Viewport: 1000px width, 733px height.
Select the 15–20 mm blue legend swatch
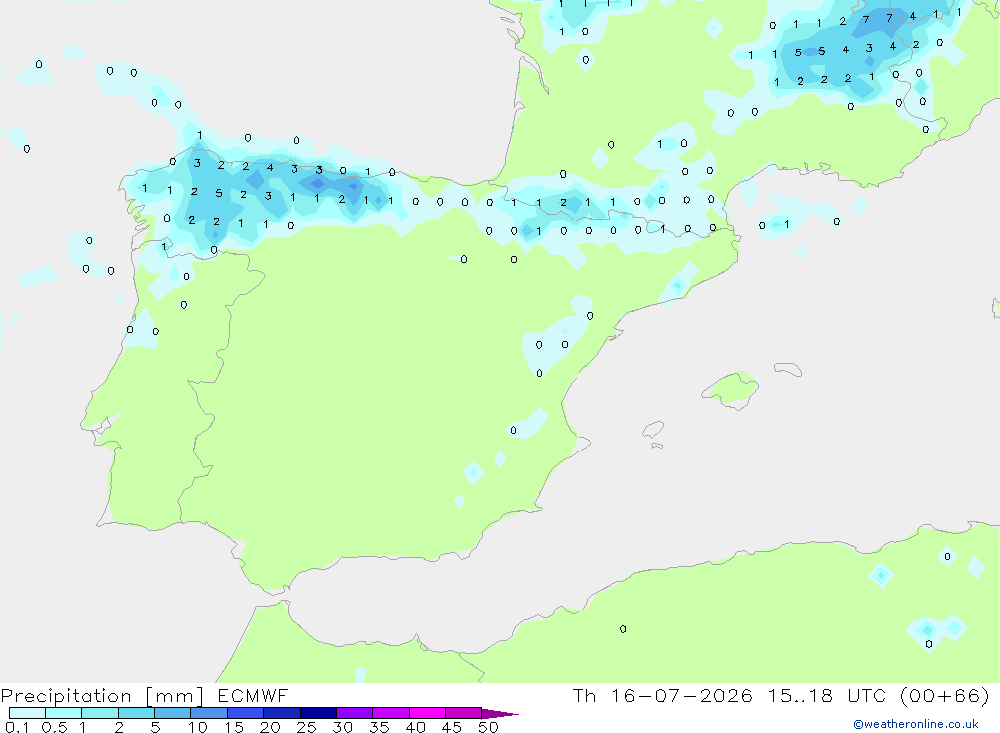click(x=246, y=713)
